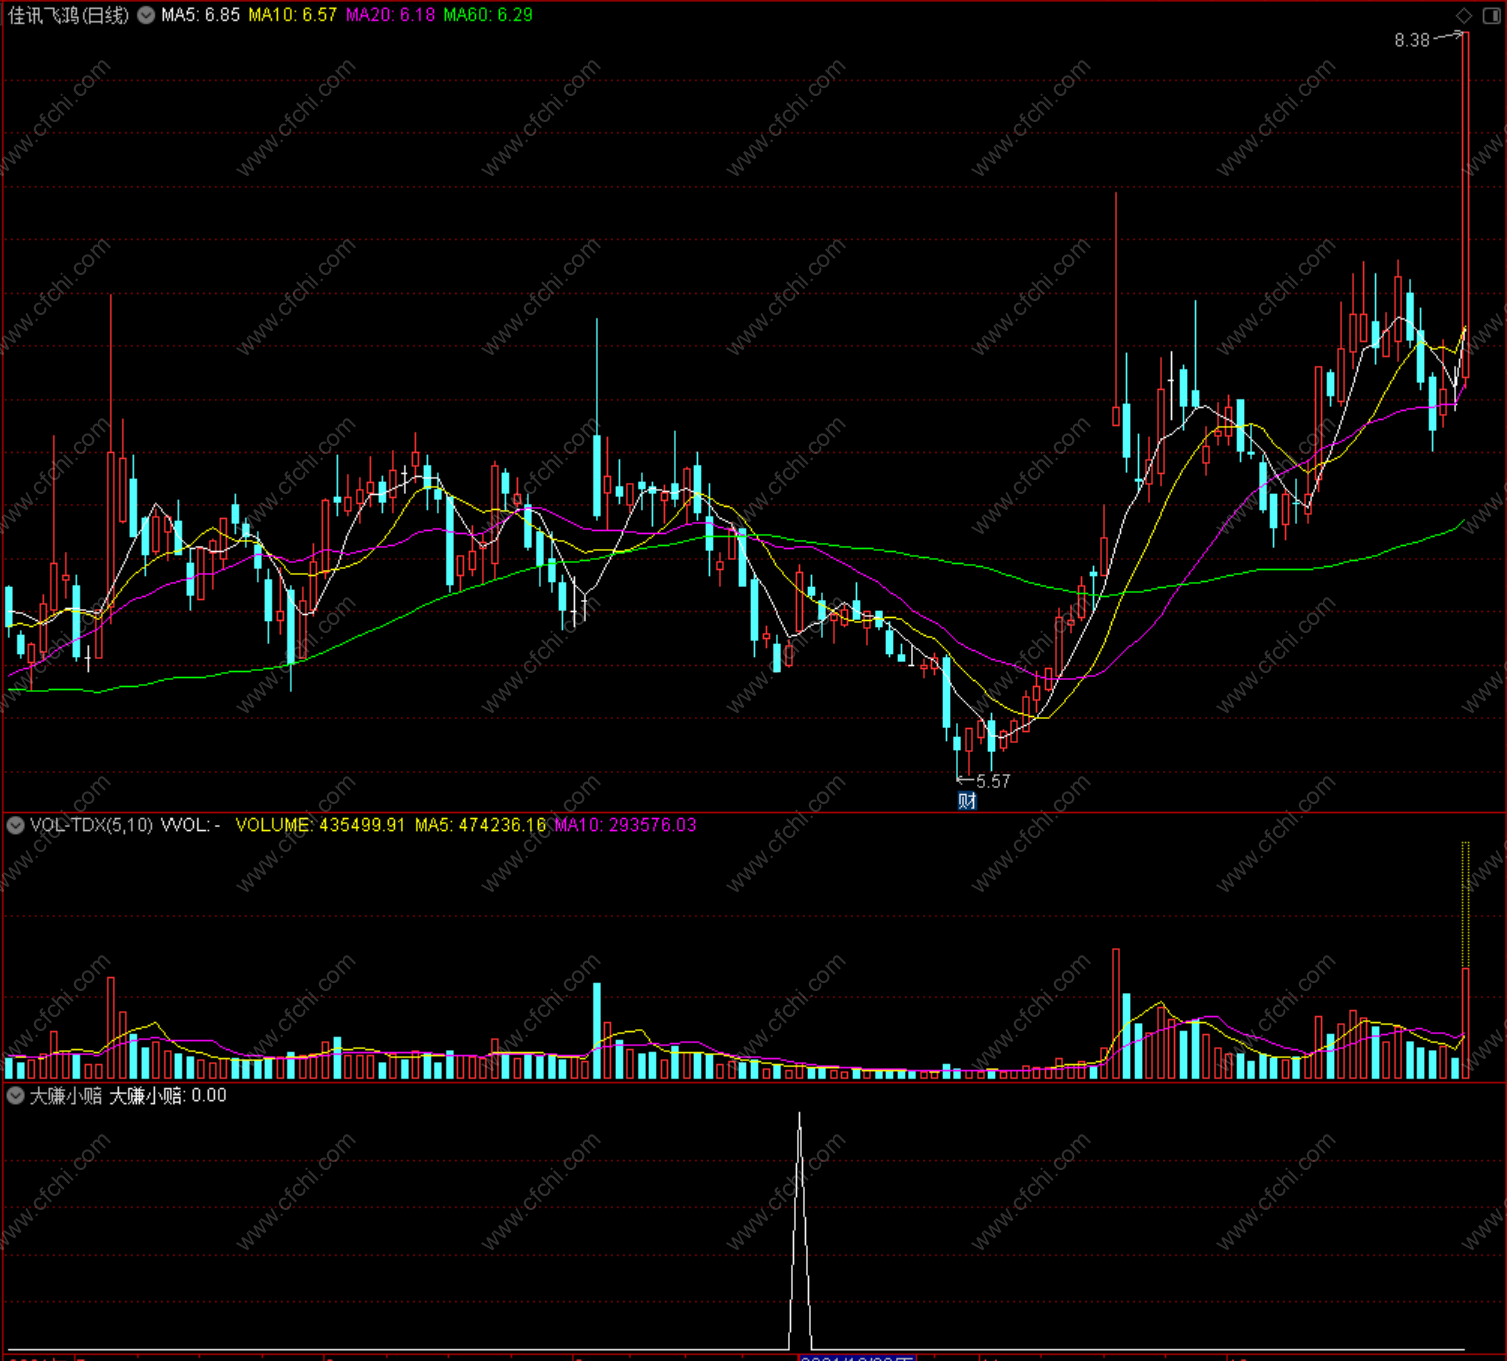Toggle the side panel icon at top right
Viewport: 1507px width, 1361px height.
point(1490,15)
